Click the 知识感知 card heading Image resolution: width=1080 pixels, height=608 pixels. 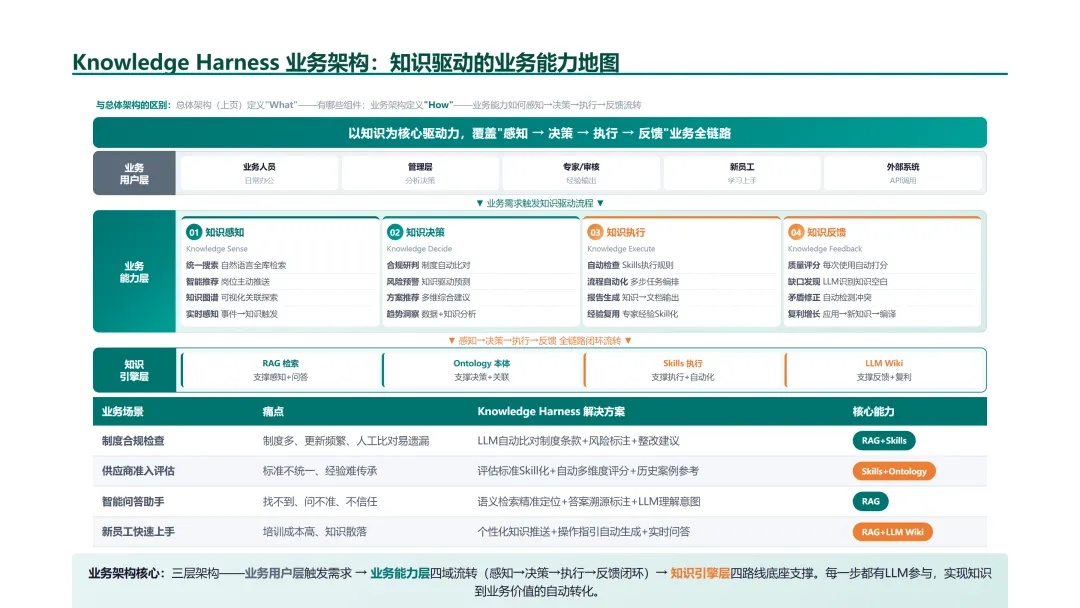coord(225,232)
